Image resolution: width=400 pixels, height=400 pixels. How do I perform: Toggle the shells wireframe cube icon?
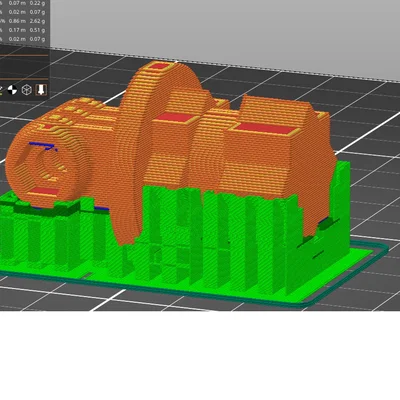tap(27, 90)
